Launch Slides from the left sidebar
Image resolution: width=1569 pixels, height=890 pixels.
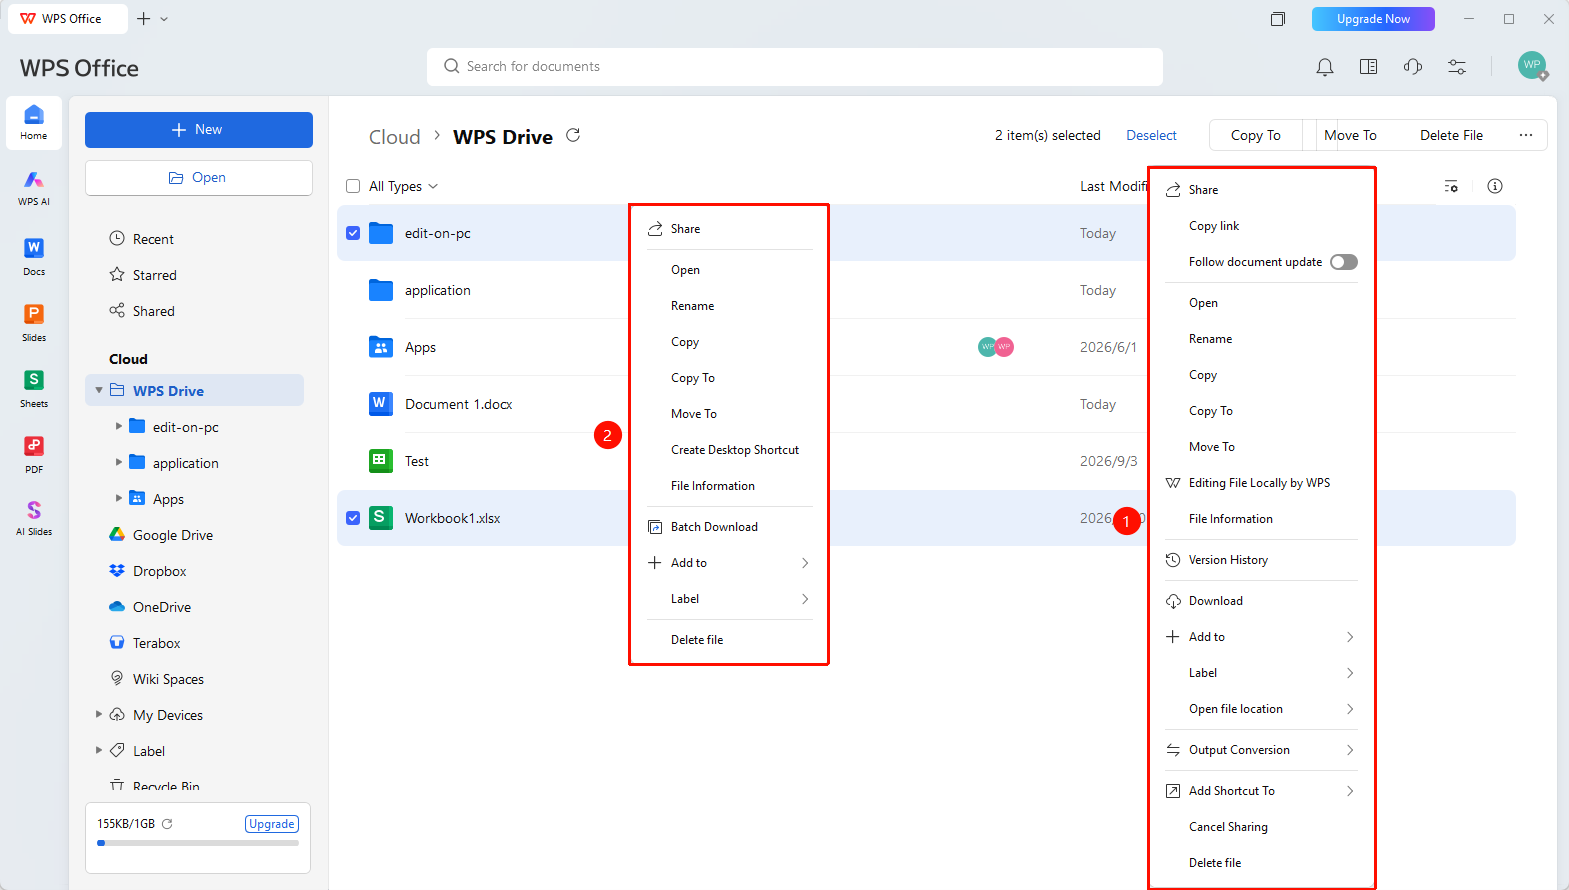click(34, 322)
